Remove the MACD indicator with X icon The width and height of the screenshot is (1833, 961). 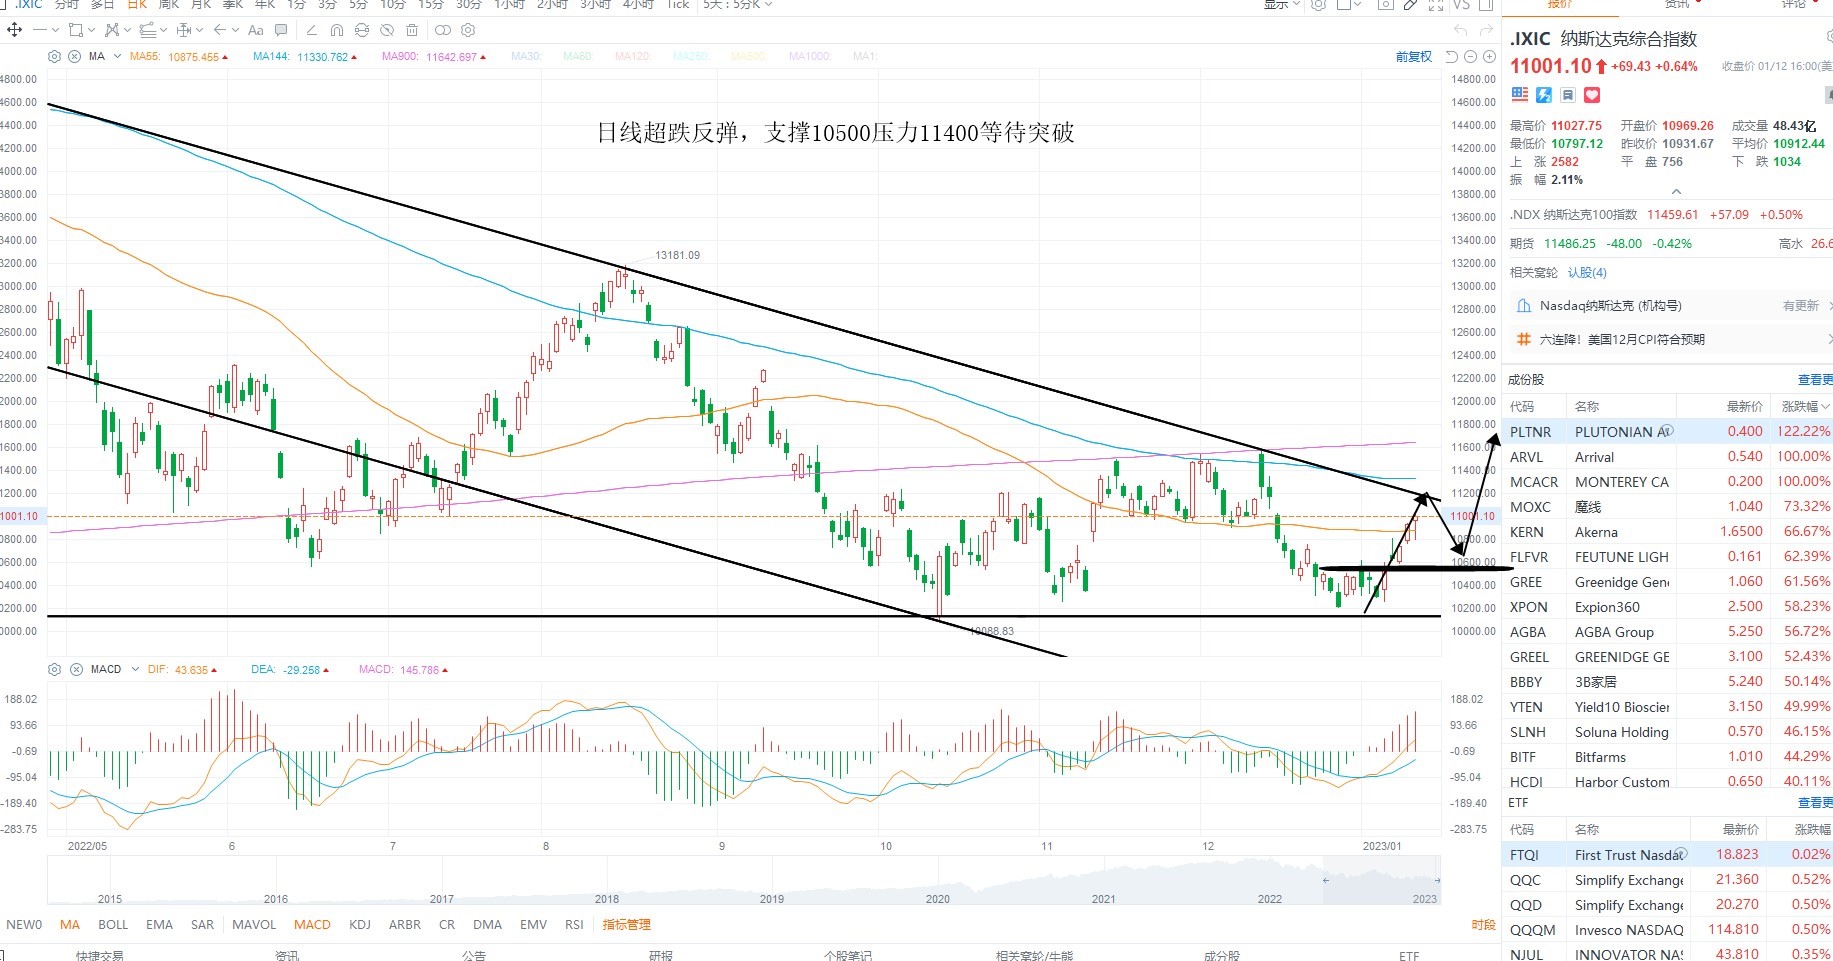coord(76,669)
